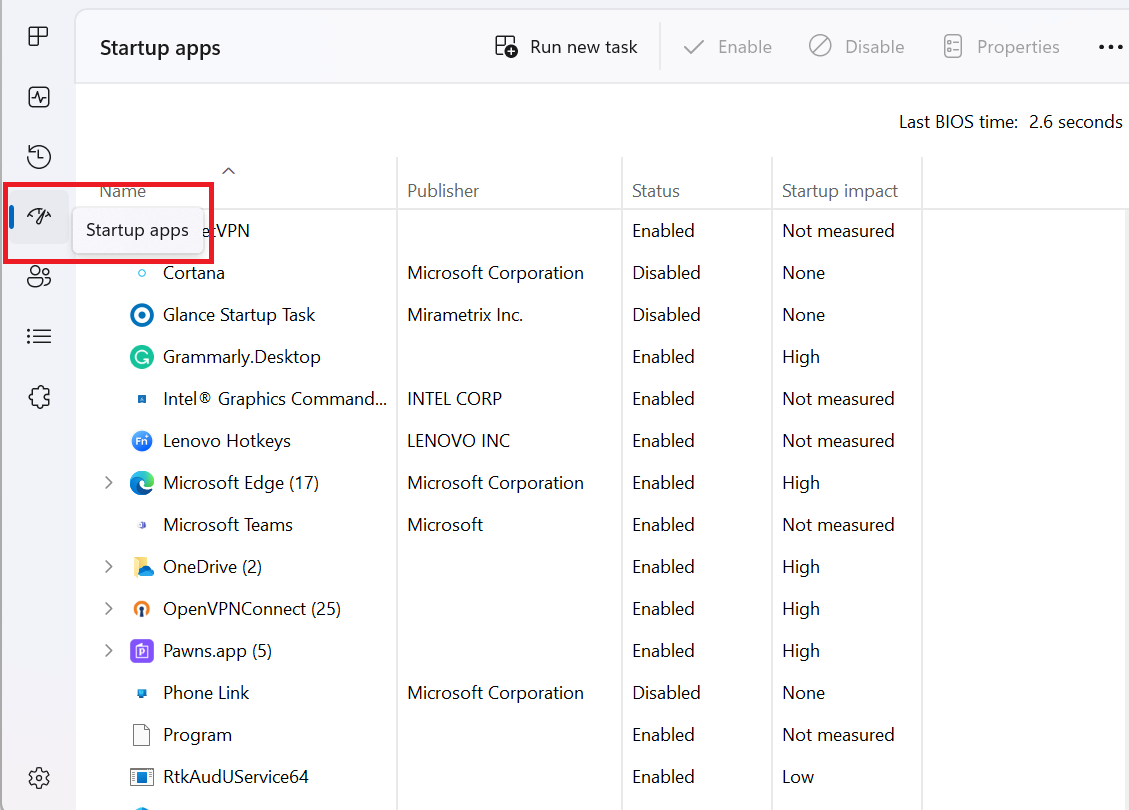Select the Grammarly.Desktop row name
Screen dimensions: 1129x810
coord(242,357)
